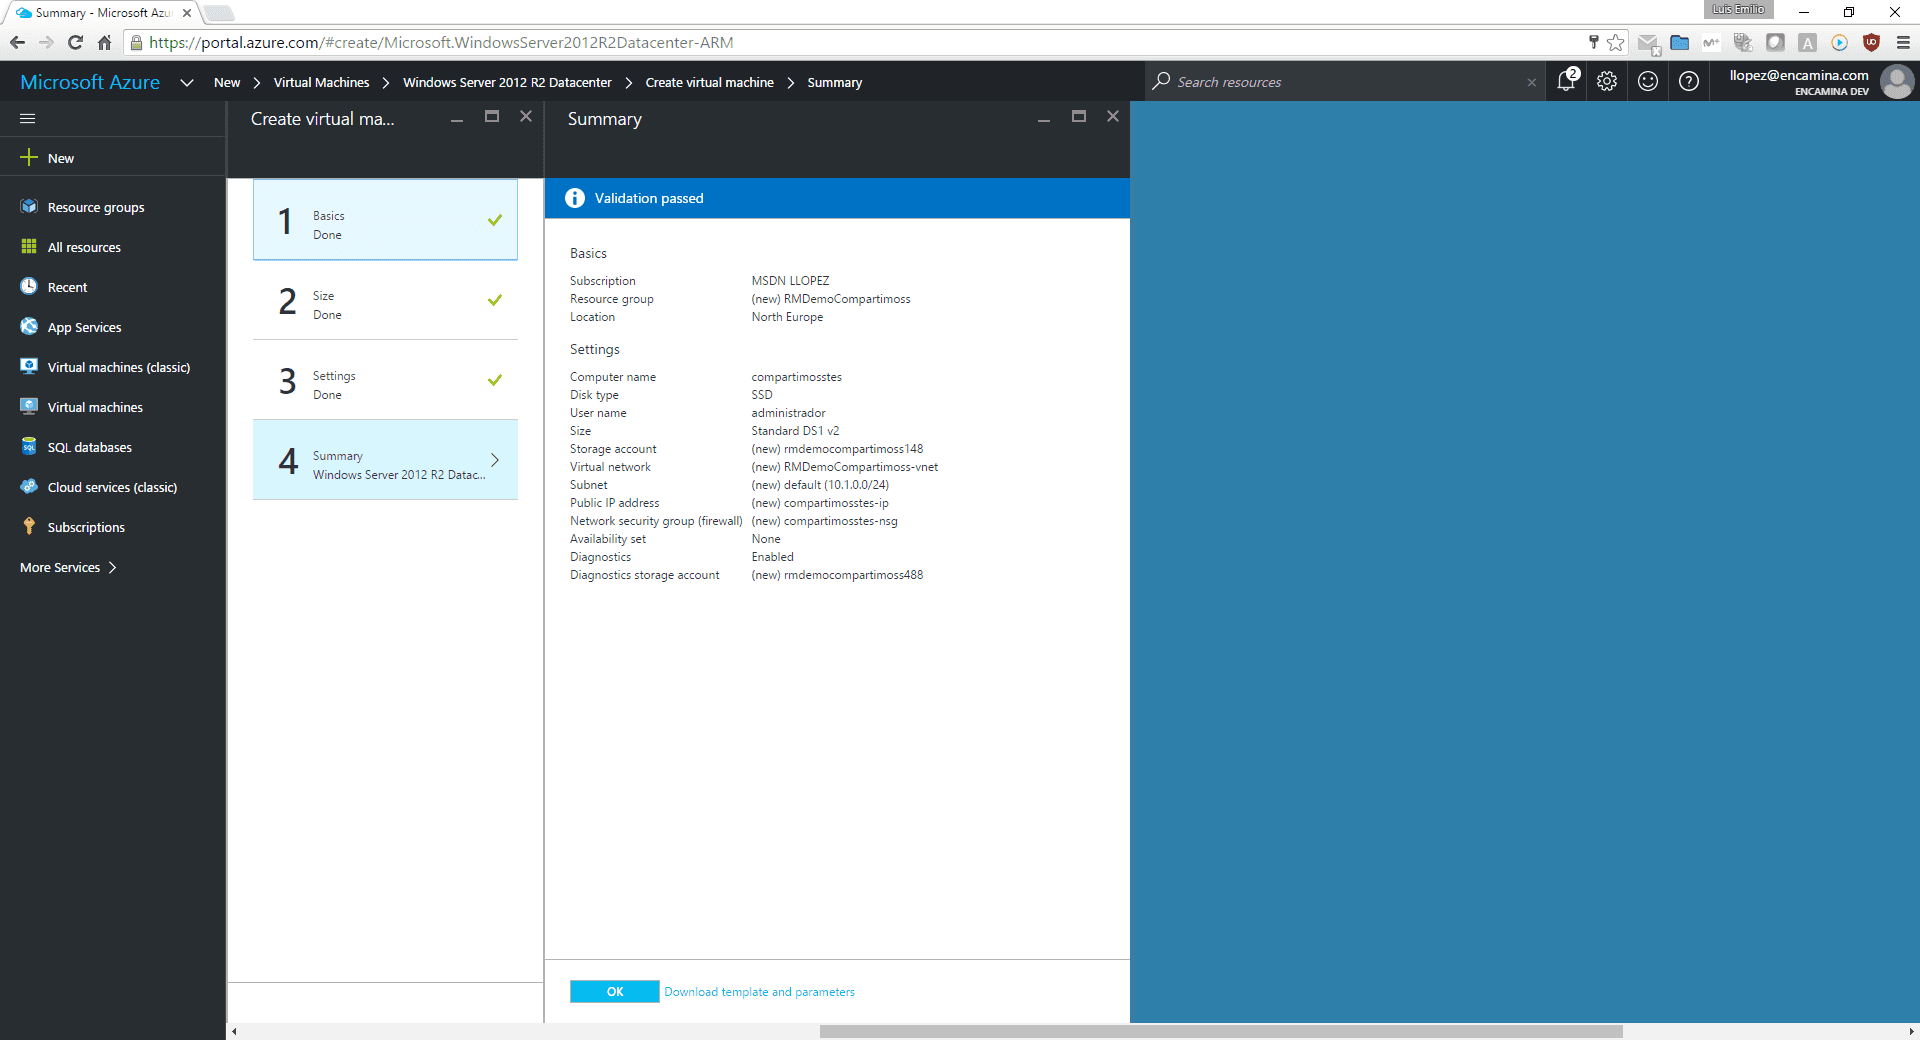Click the feedback smiley icon
The image size is (1920, 1040).
click(x=1648, y=82)
